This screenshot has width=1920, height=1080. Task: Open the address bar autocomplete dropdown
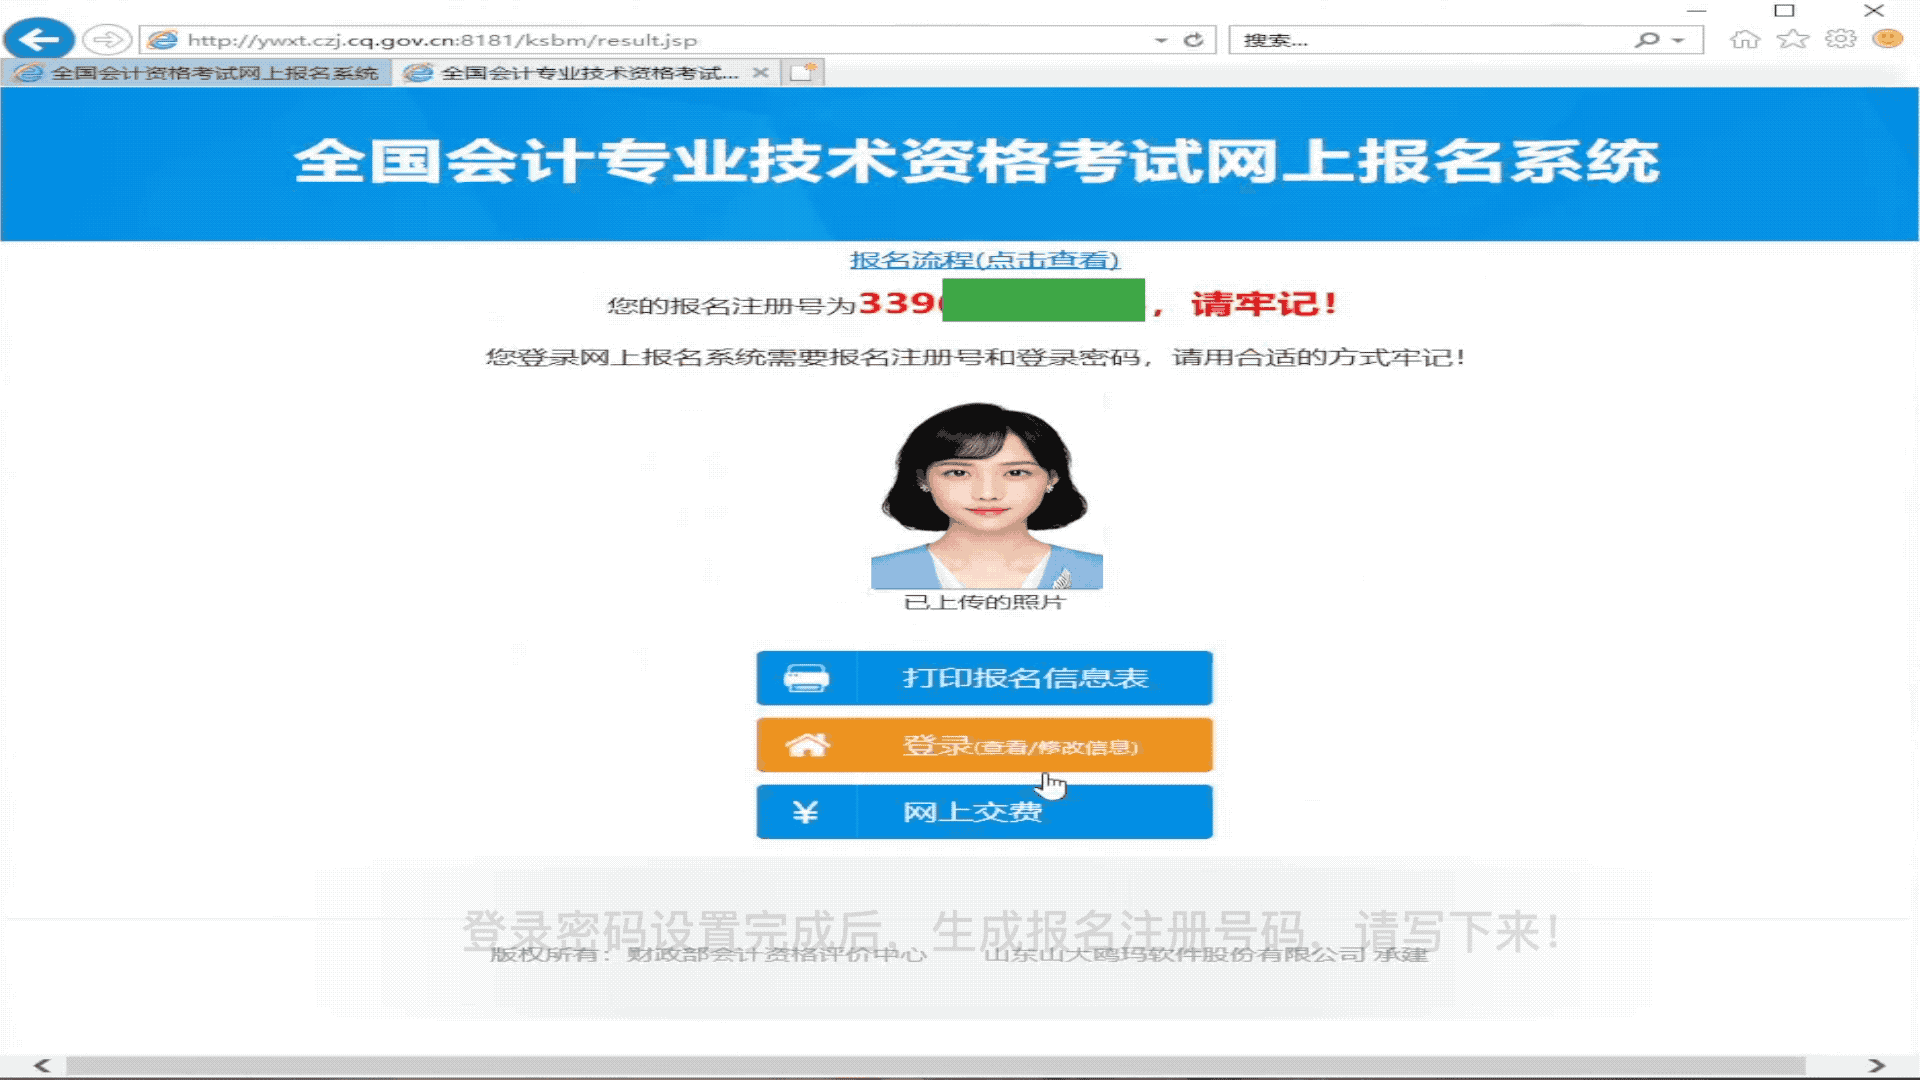1160,40
